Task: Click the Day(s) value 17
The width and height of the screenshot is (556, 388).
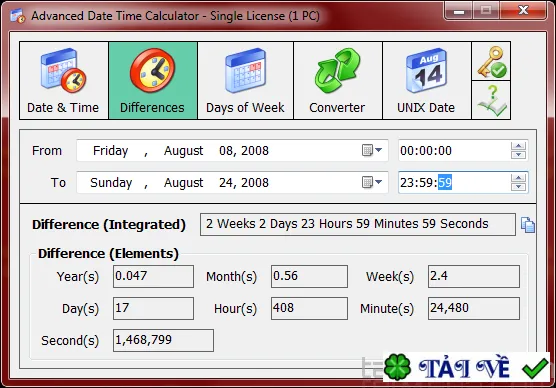Action: (153, 308)
